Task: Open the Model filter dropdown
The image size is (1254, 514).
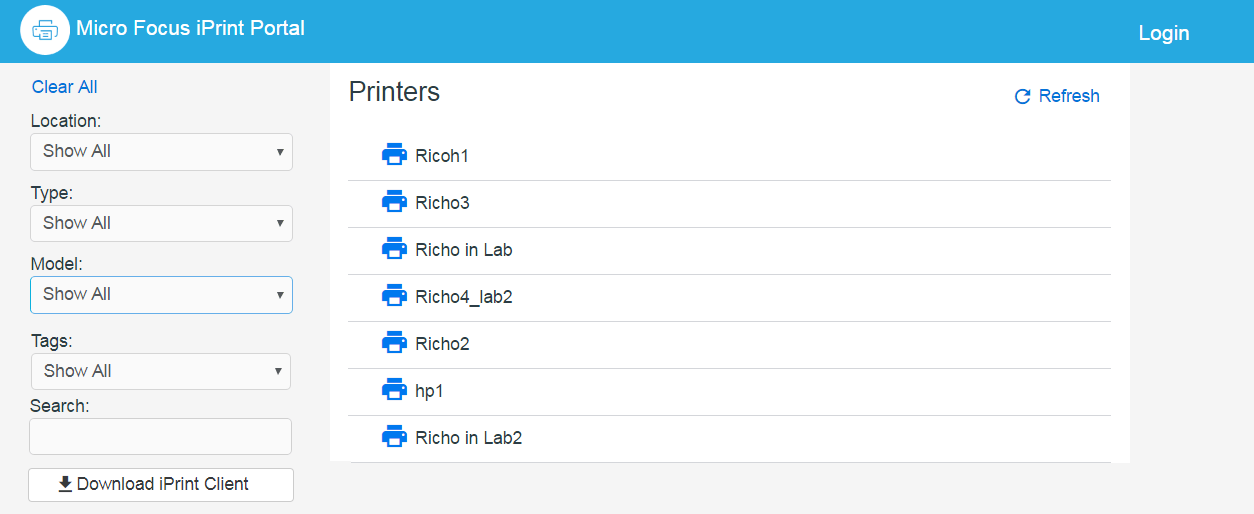Action: coord(161,294)
